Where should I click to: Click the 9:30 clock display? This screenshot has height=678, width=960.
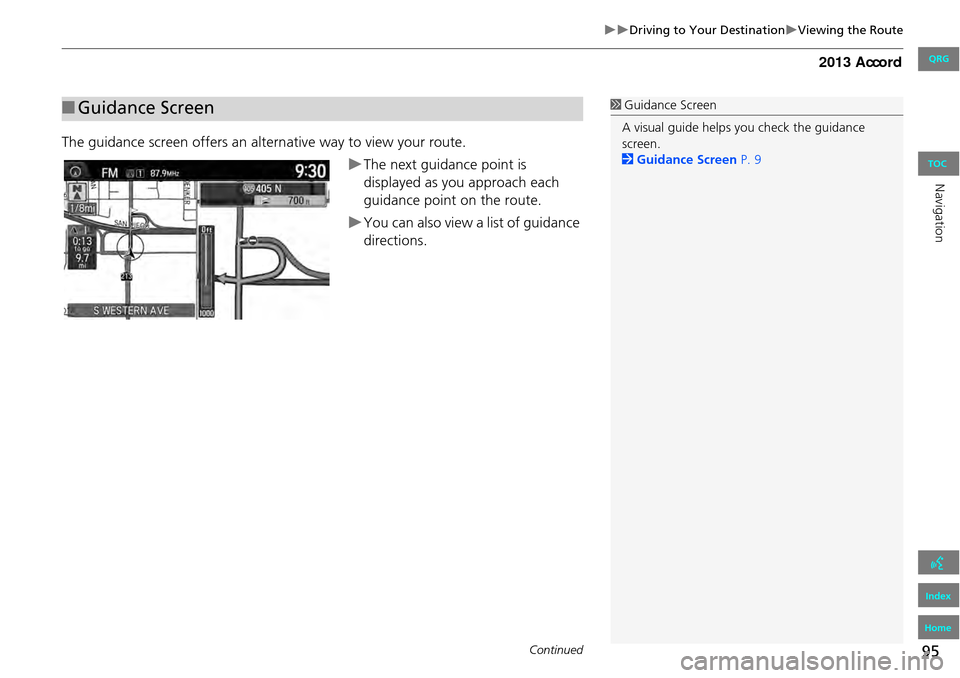(310, 171)
